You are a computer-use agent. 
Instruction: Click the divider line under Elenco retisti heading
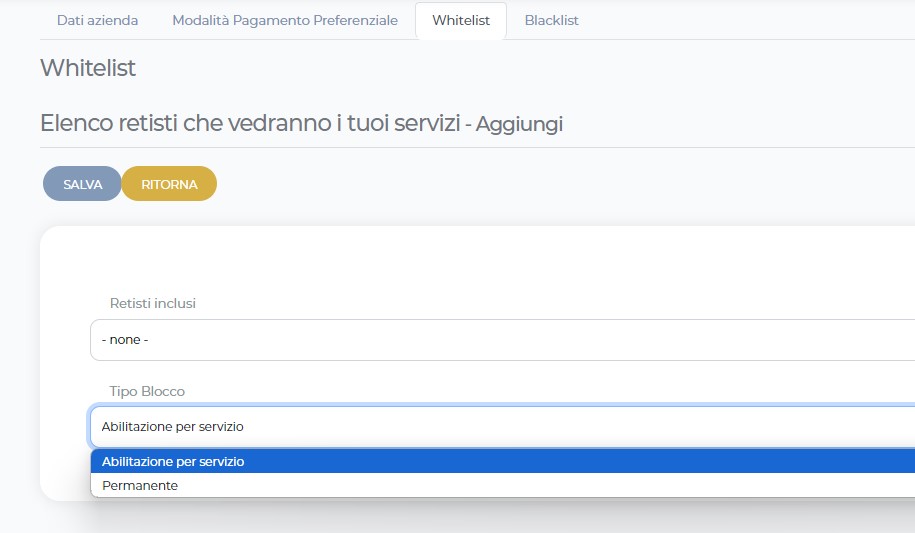(480, 148)
